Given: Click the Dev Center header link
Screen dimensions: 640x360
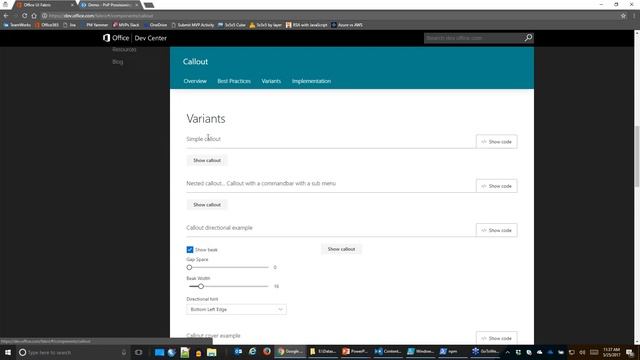Looking at the screenshot, I should (x=151, y=38).
